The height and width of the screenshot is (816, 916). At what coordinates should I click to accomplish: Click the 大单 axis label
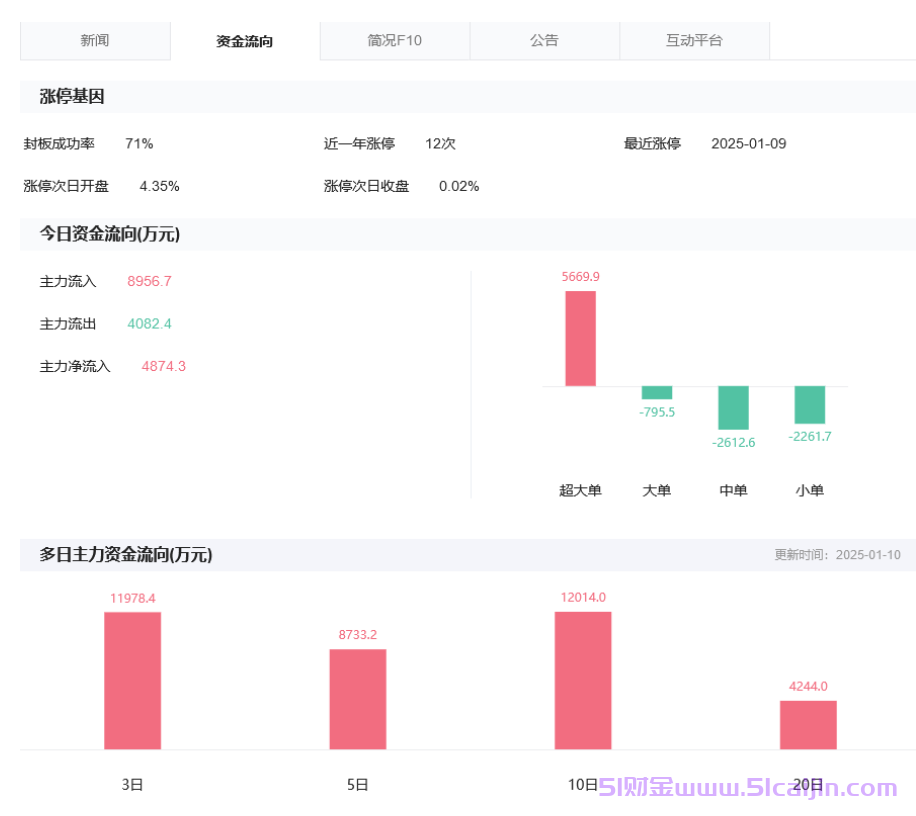[657, 490]
